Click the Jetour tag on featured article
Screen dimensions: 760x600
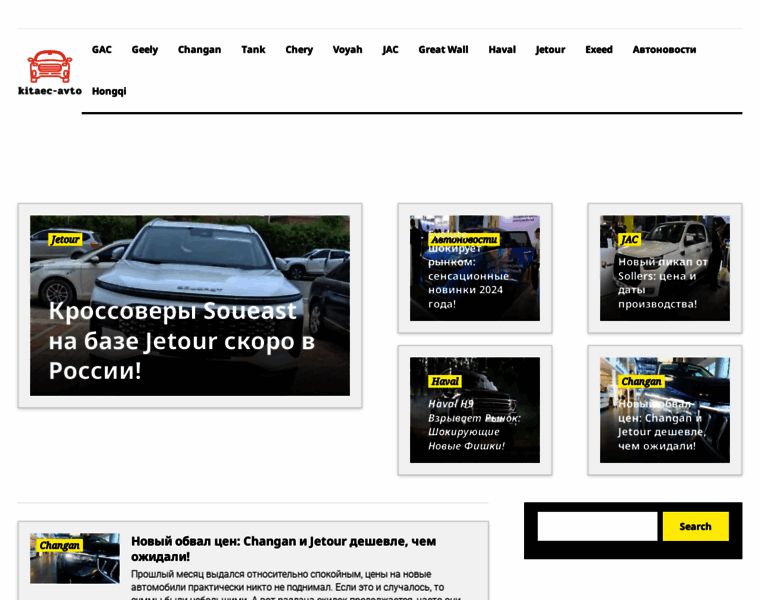[65, 239]
